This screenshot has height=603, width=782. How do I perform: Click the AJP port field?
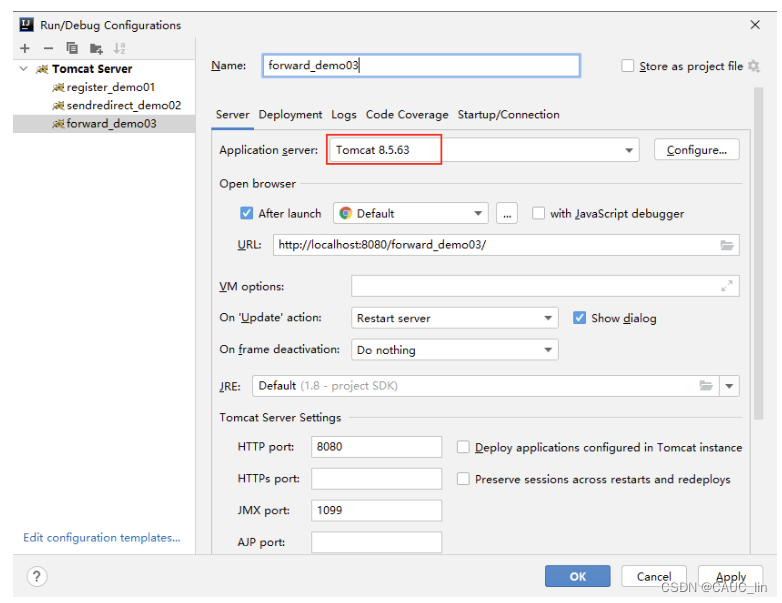coord(376,542)
